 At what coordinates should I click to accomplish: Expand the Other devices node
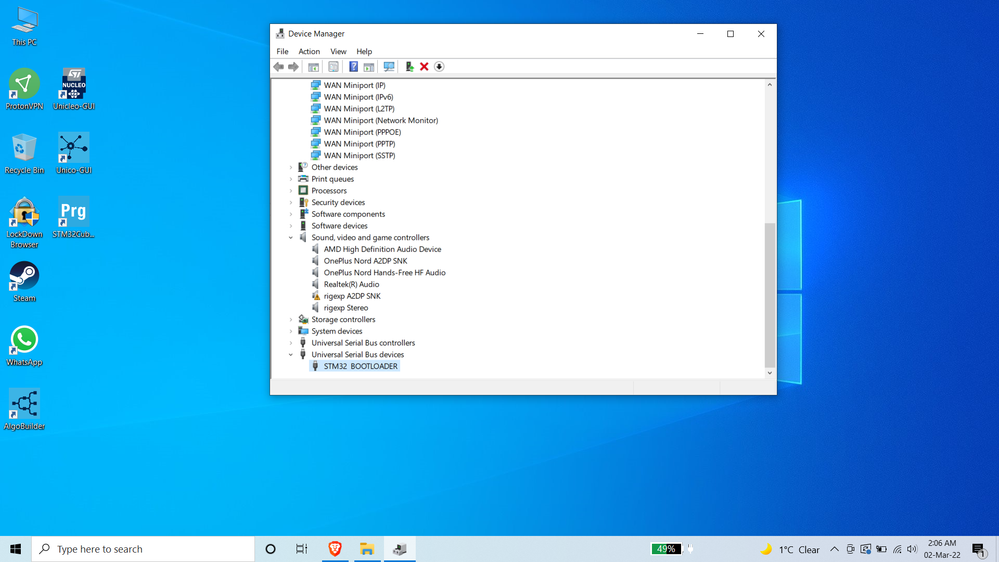(291, 168)
